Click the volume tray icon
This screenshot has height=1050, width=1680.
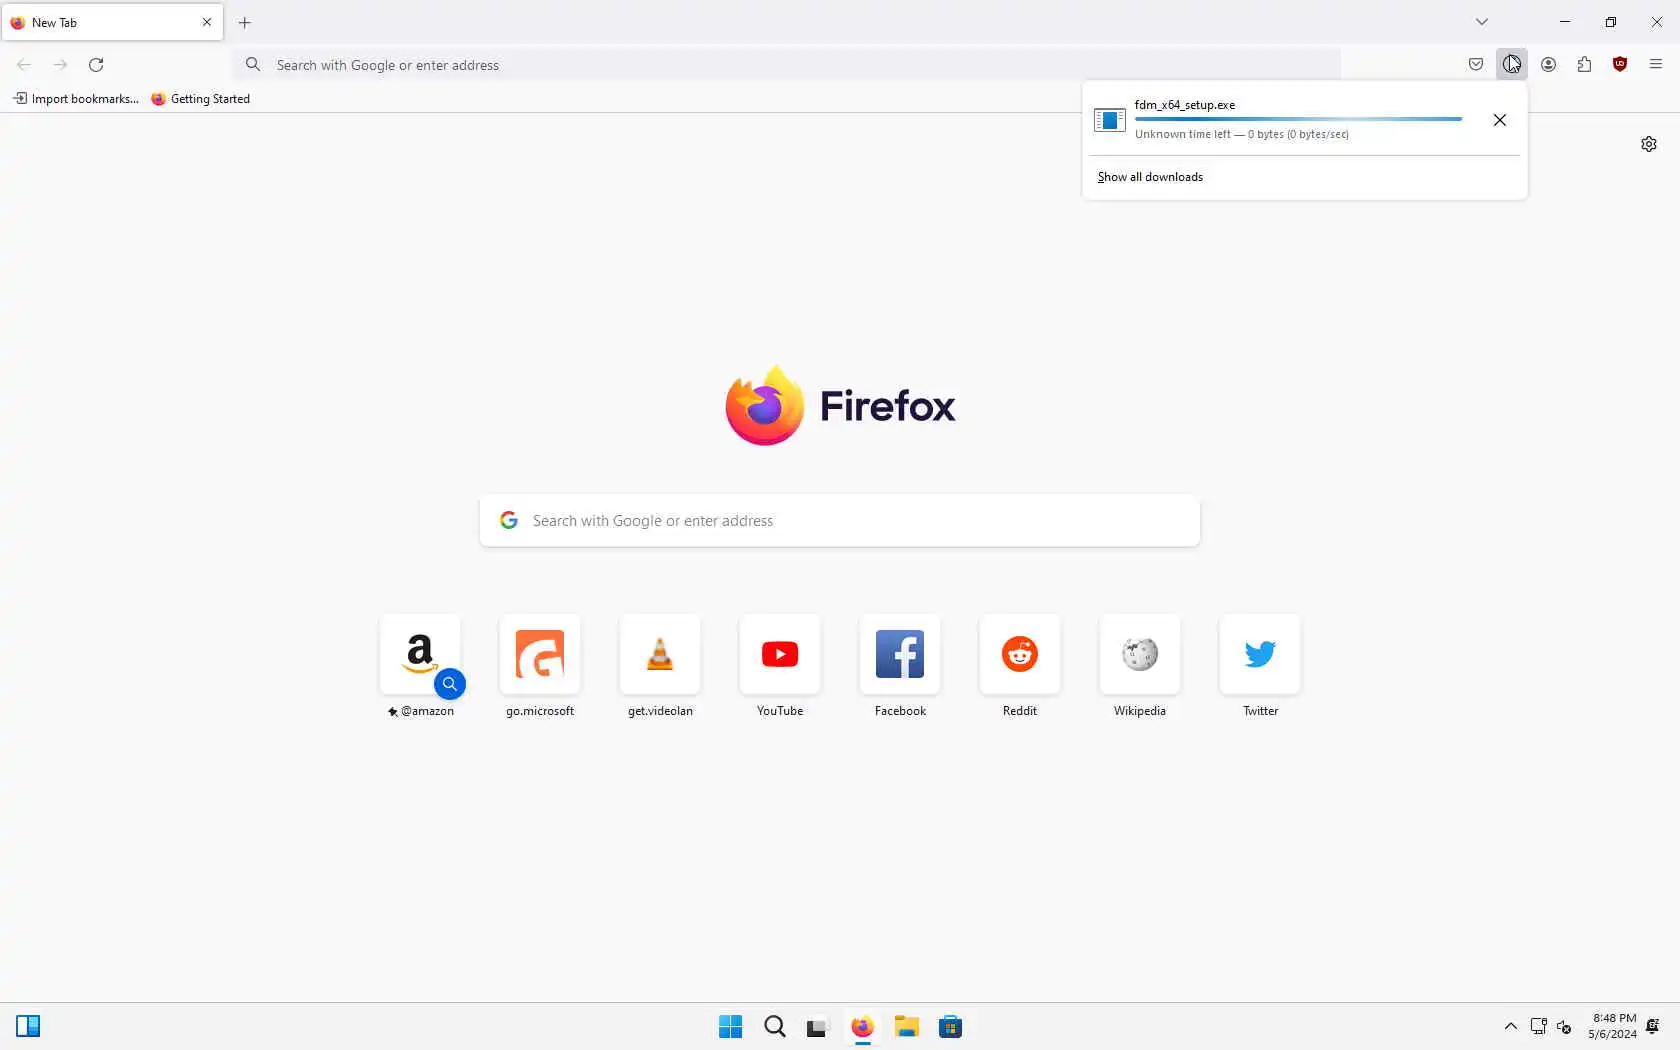[1565, 1027]
